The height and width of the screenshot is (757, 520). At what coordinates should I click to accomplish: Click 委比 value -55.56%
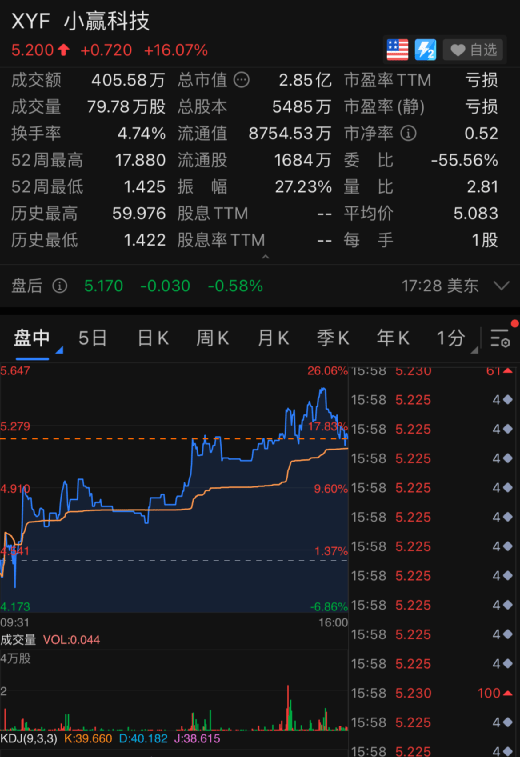point(464,160)
